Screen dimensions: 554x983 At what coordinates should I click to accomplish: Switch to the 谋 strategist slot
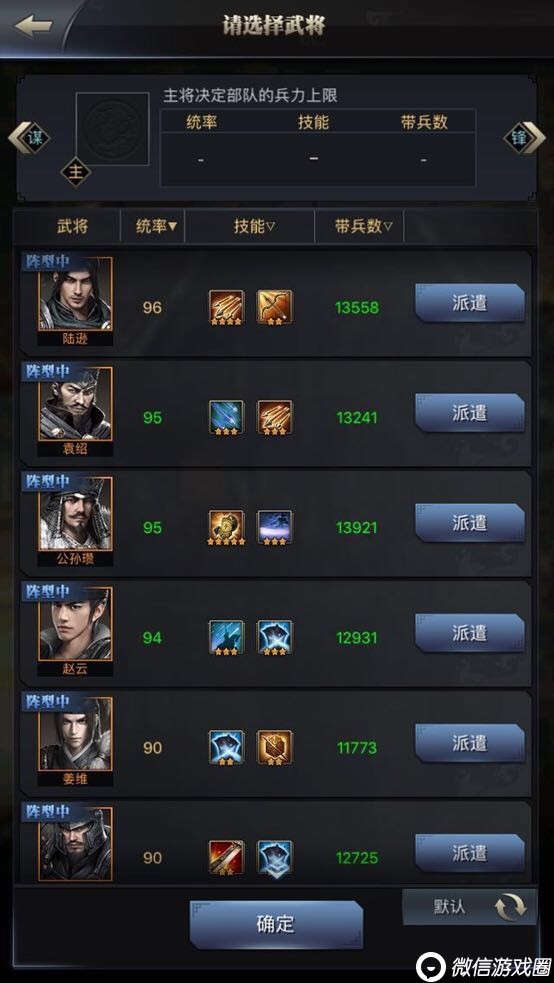(x=29, y=139)
